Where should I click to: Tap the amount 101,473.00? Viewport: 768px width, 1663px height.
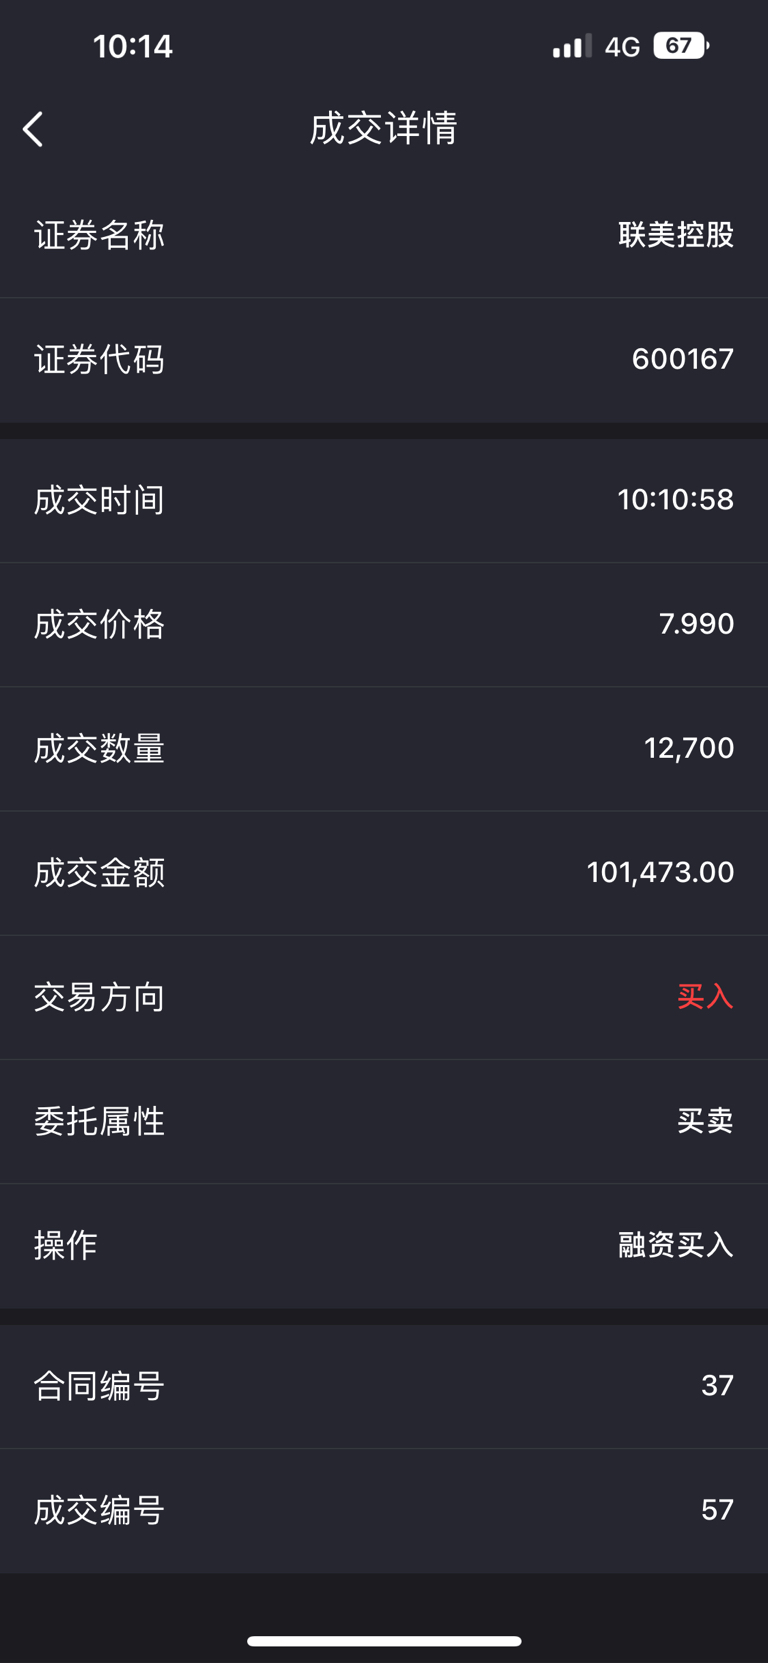point(660,872)
